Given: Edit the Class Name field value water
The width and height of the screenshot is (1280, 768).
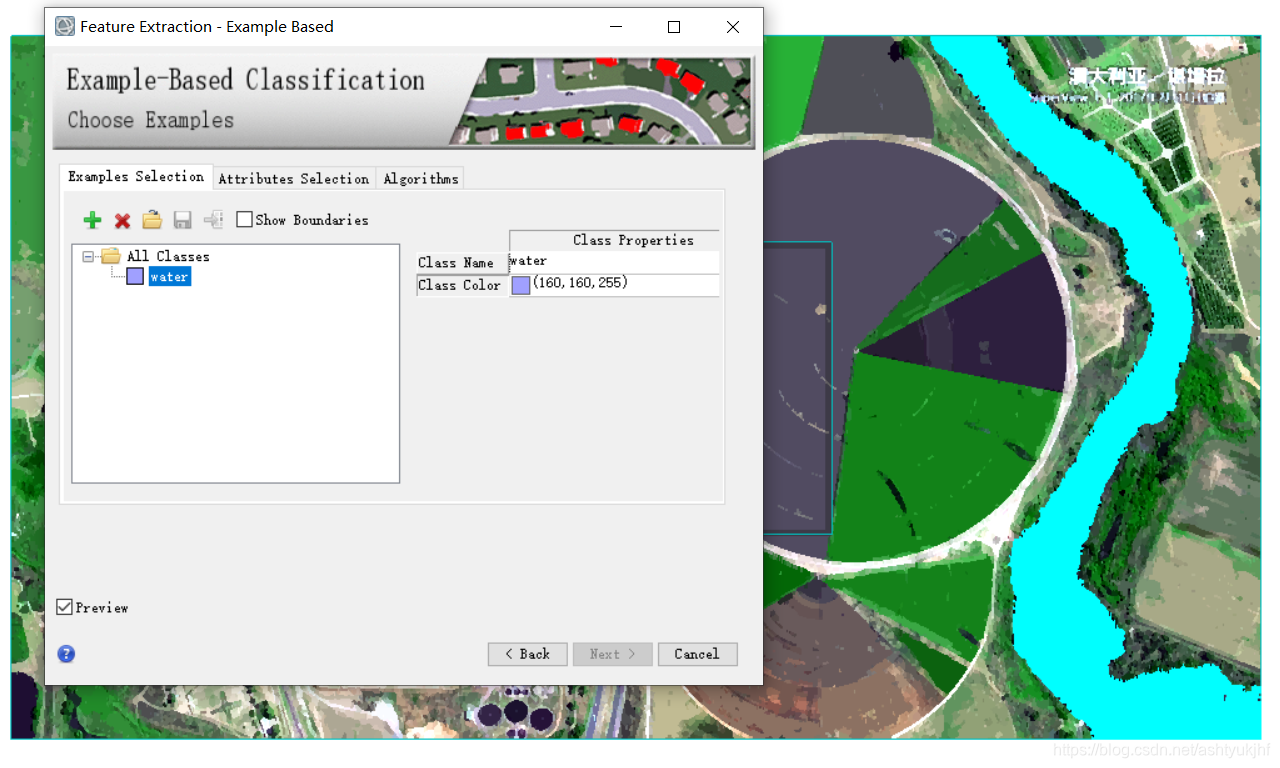Looking at the screenshot, I should [614, 262].
